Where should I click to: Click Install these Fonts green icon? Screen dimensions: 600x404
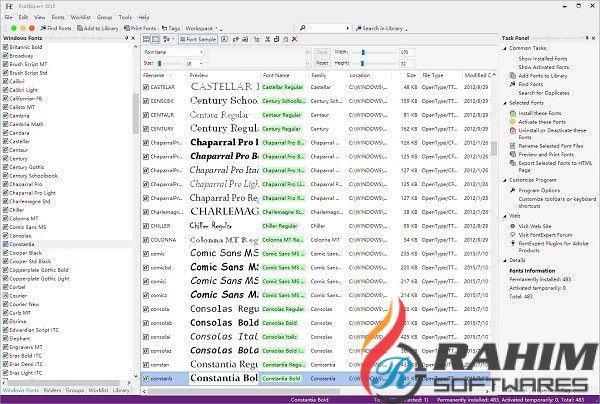[513, 113]
